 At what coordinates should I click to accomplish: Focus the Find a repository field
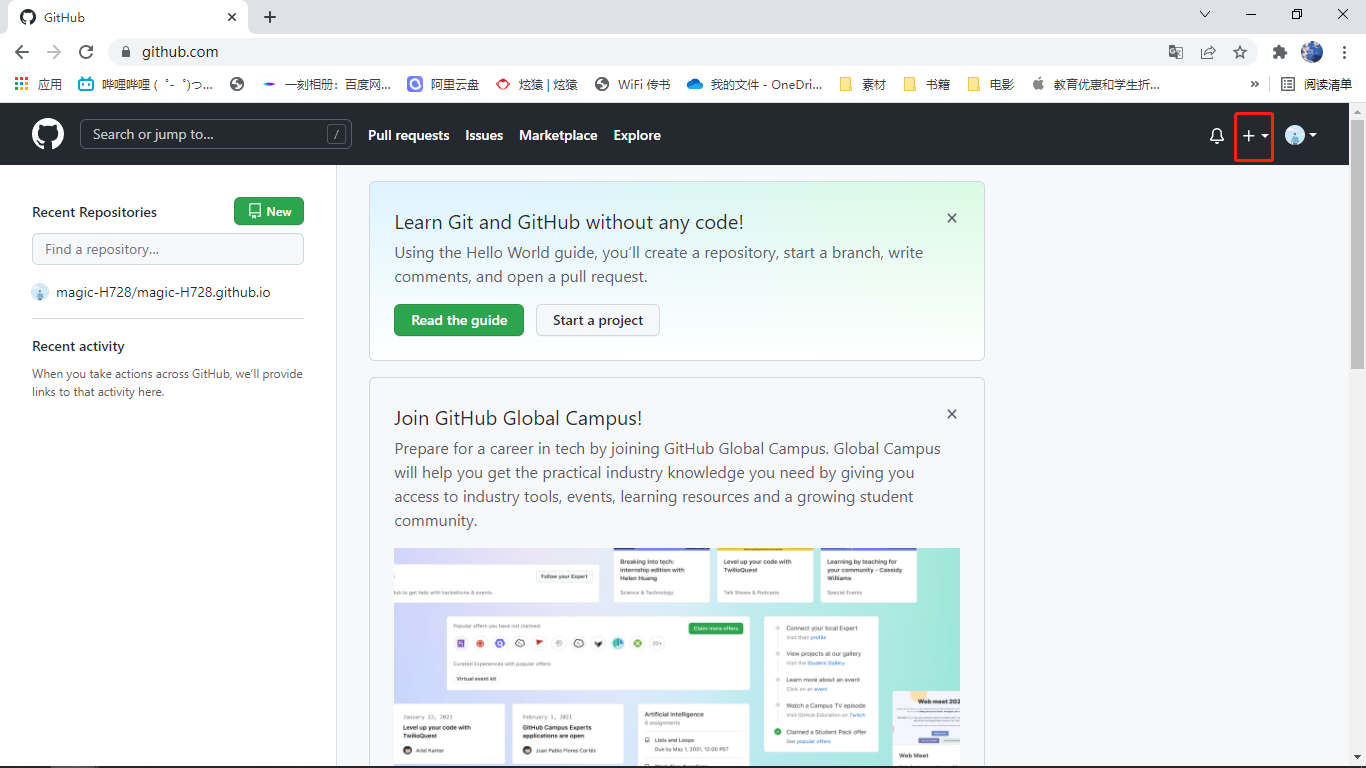pyautogui.click(x=168, y=249)
